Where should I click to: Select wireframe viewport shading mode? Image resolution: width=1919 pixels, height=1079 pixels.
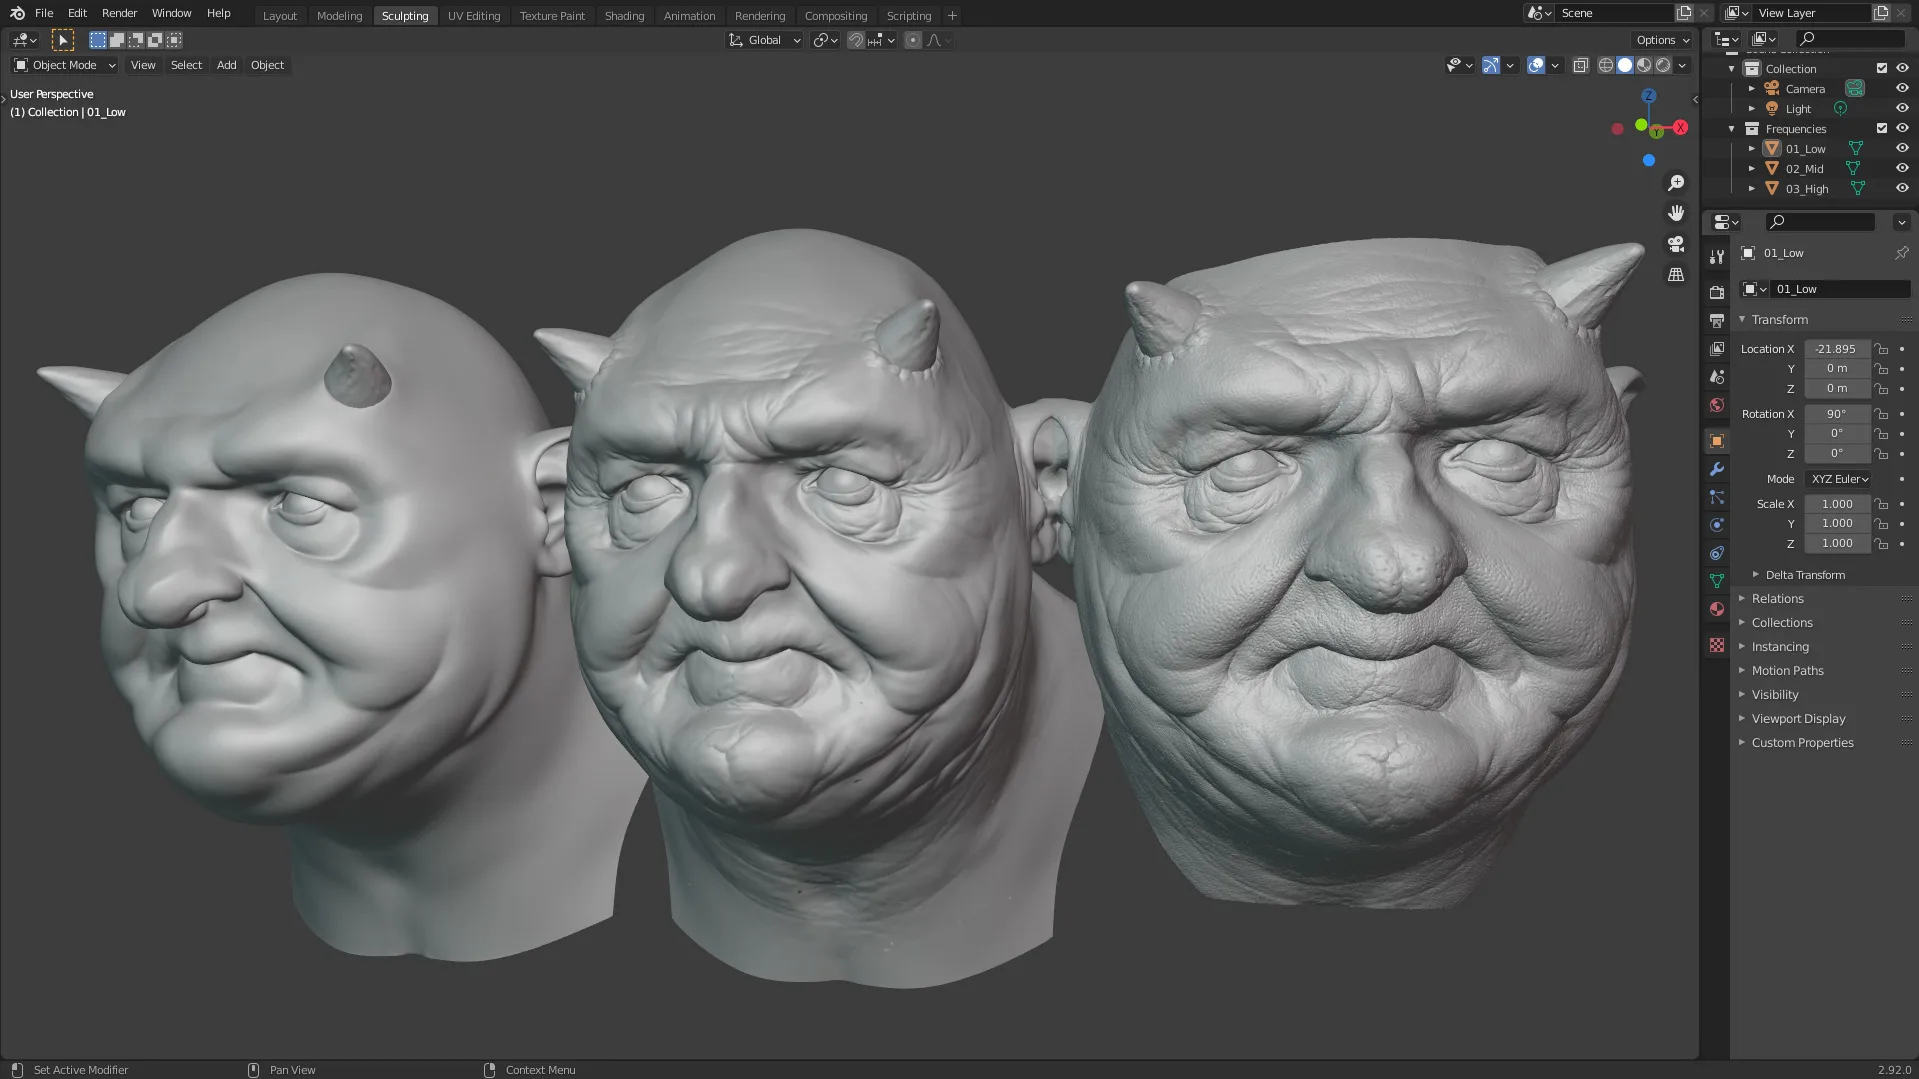point(1606,66)
